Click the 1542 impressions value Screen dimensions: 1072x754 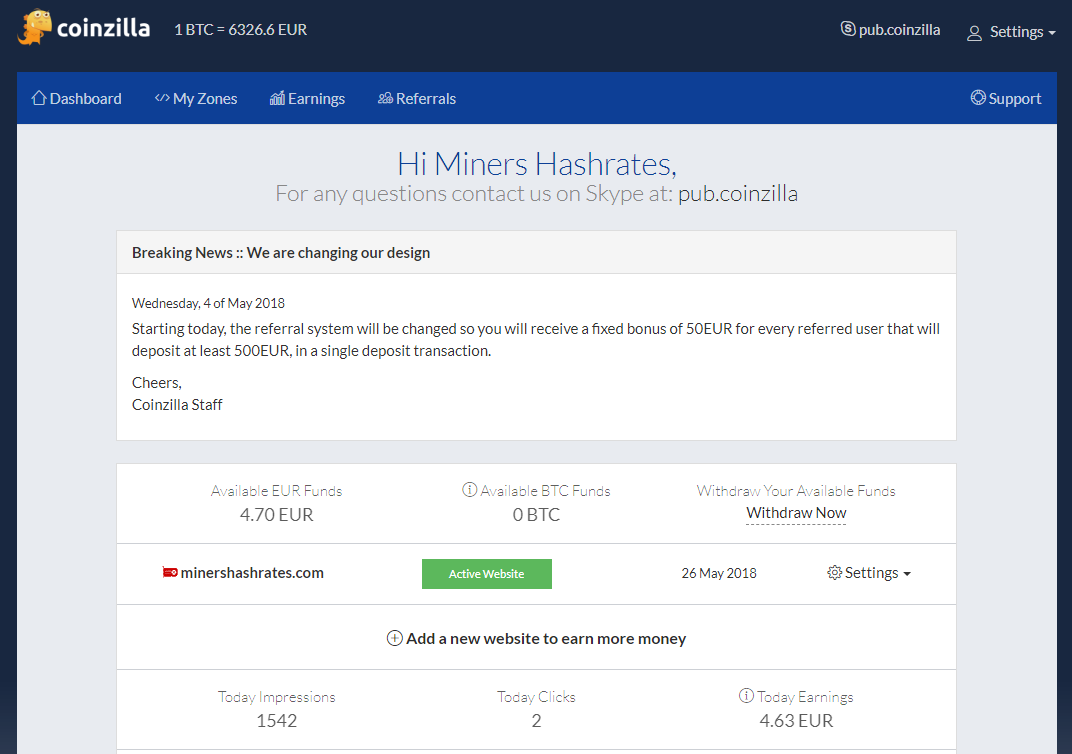click(277, 721)
